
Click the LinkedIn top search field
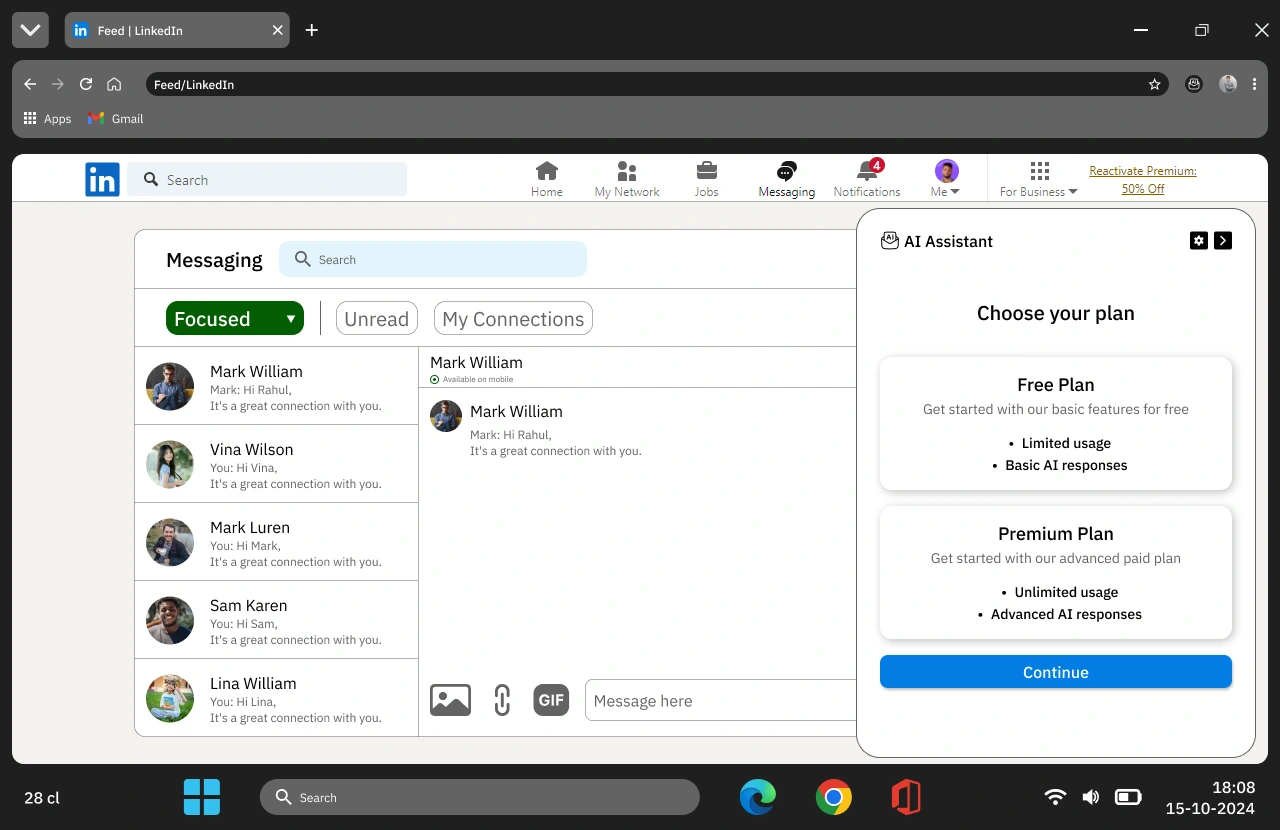tap(267, 179)
